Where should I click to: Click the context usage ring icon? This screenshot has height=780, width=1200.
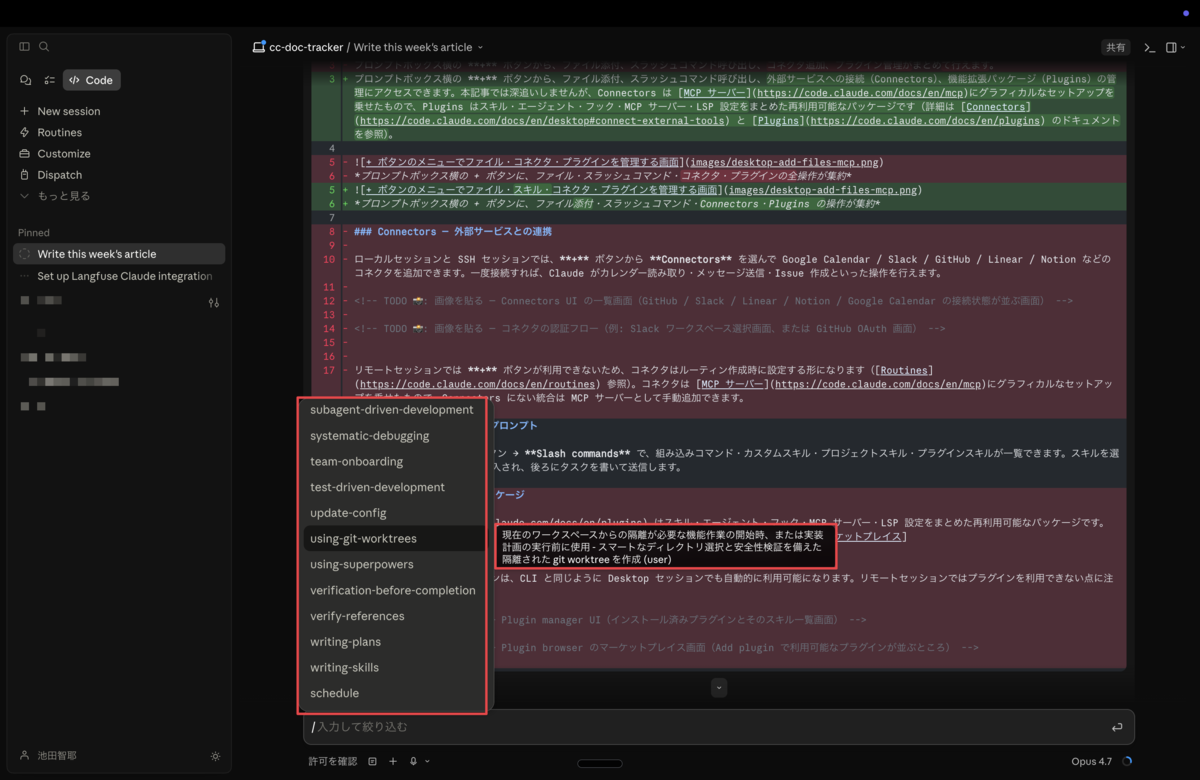coord(1127,761)
